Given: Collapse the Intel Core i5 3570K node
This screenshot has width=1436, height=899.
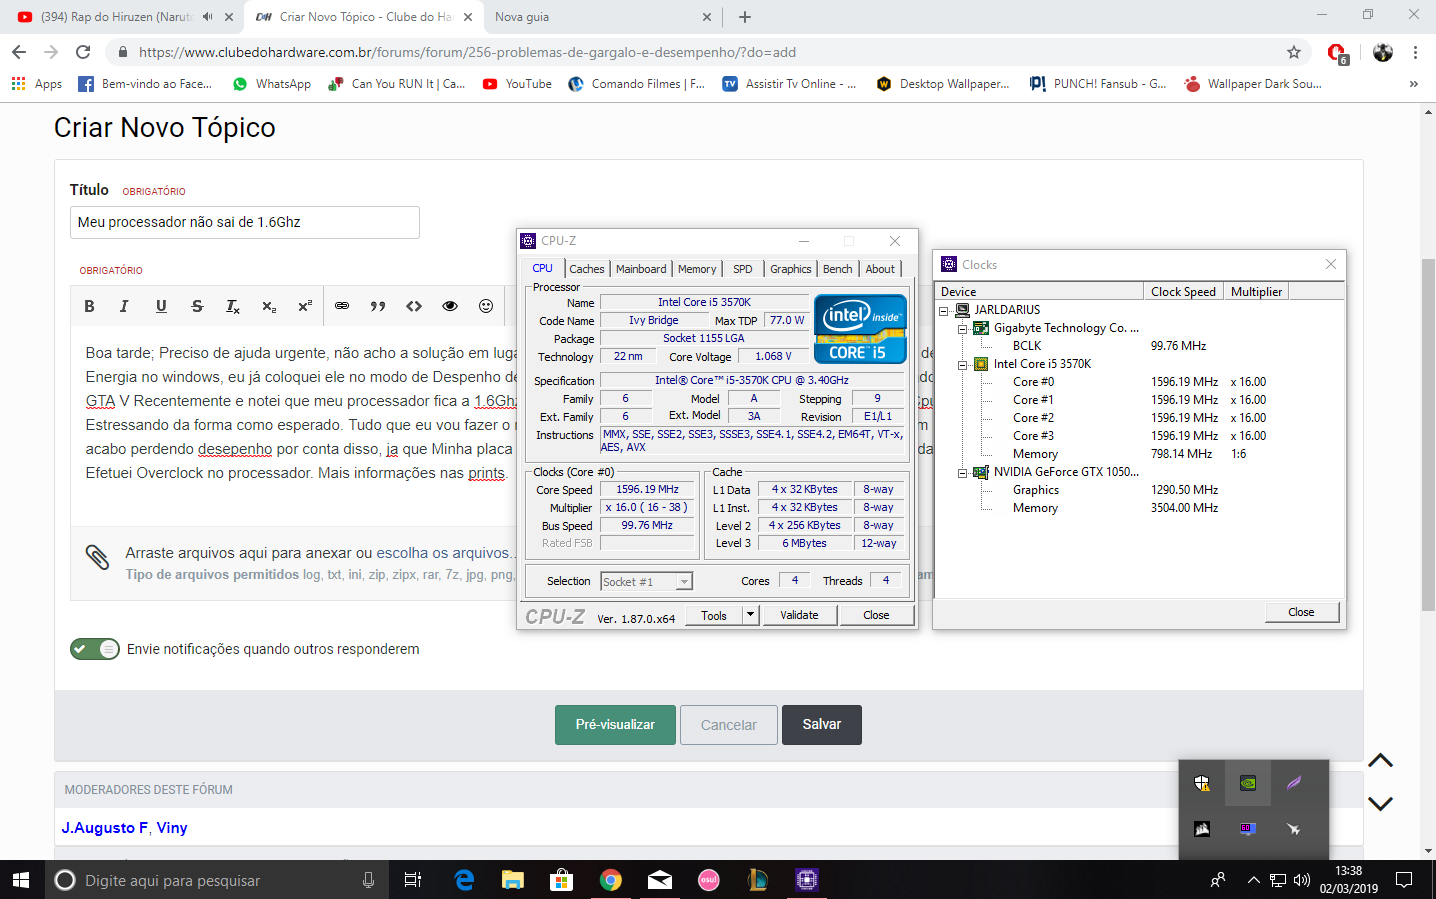Looking at the screenshot, I should tap(962, 364).
